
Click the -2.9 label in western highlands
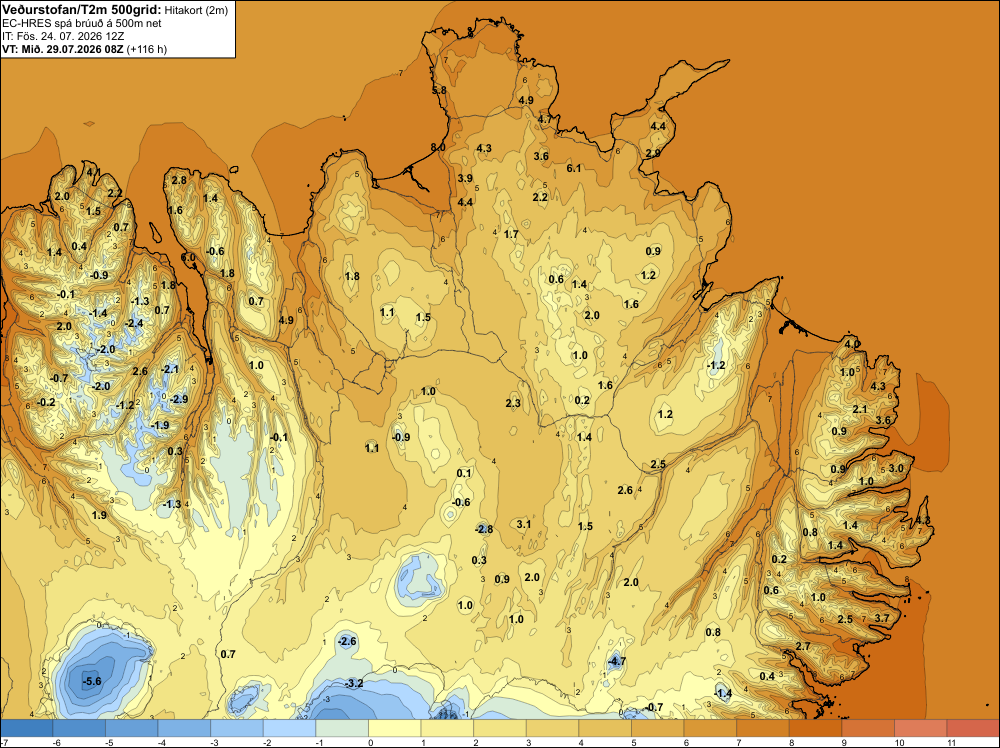click(179, 399)
